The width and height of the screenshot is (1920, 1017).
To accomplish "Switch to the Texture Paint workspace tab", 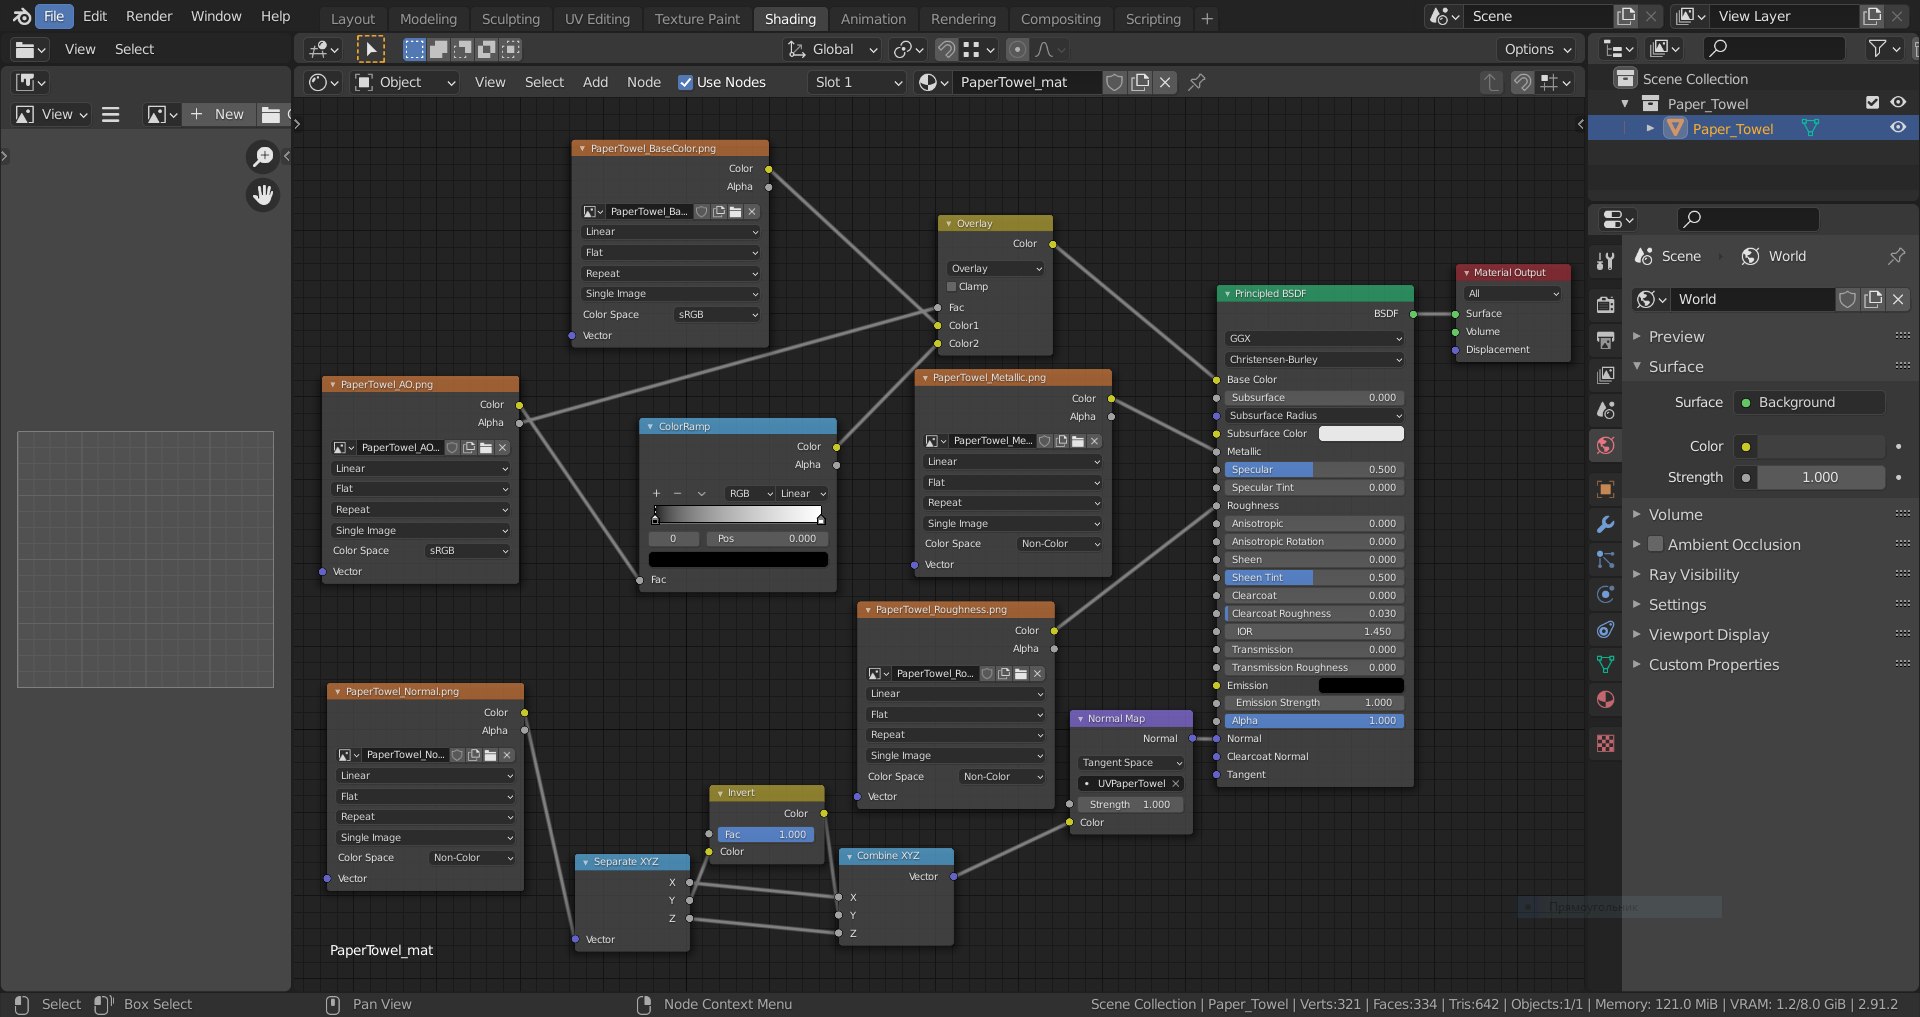I will (x=697, y=18).
